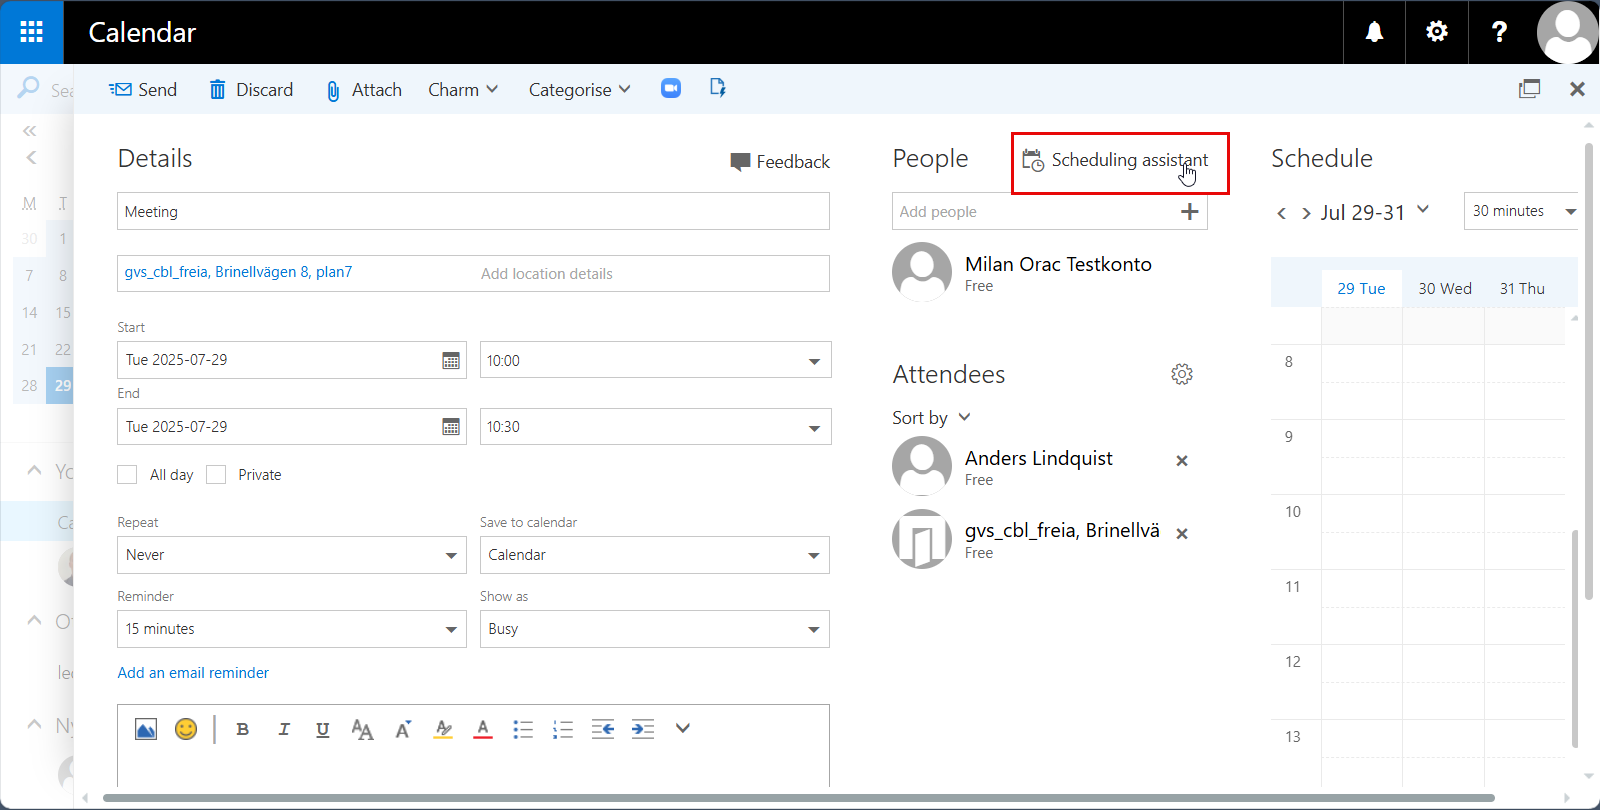Open the help question mark
The width and height of the screenshot is (1600, 810).
[1499, 32]
